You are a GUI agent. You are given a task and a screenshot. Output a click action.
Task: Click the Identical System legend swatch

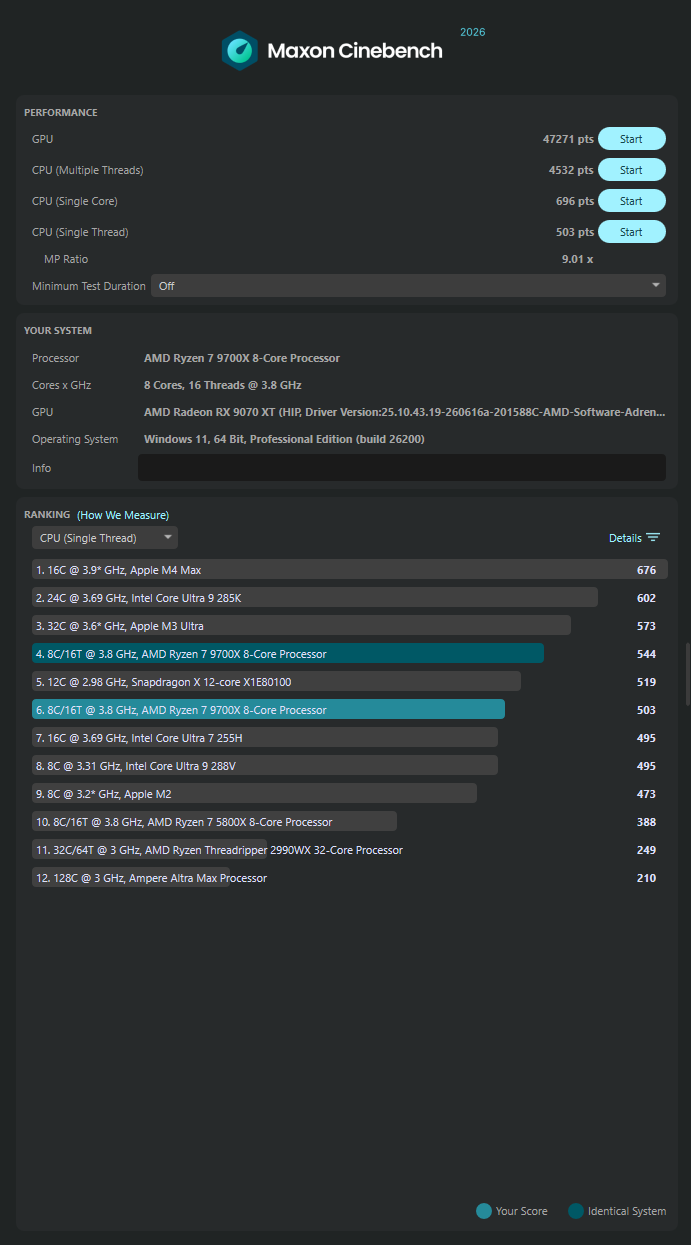(x=576, y=1211)
